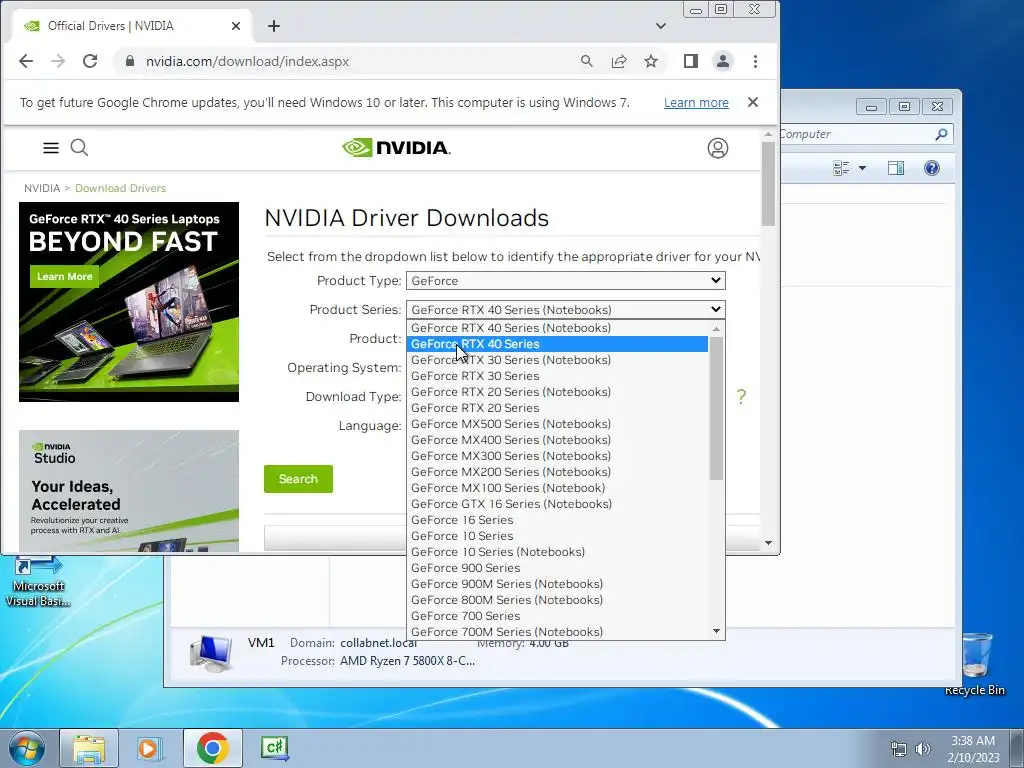Open the Product Type dropdown

[566, 281]
